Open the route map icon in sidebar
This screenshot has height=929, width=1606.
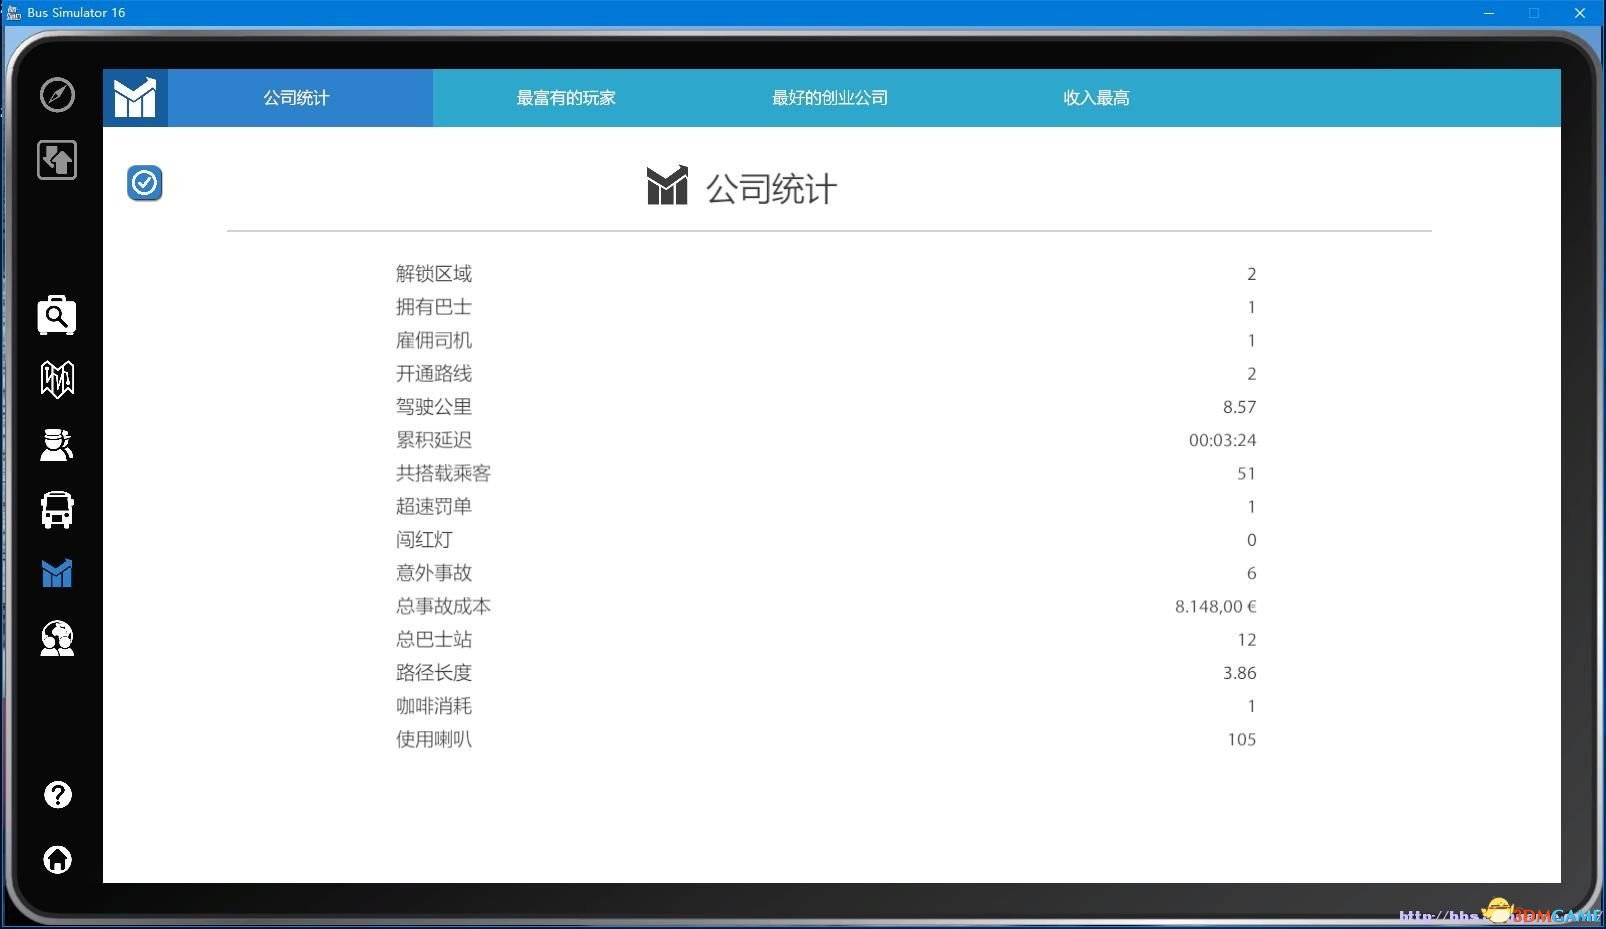[x=57, y=379]
